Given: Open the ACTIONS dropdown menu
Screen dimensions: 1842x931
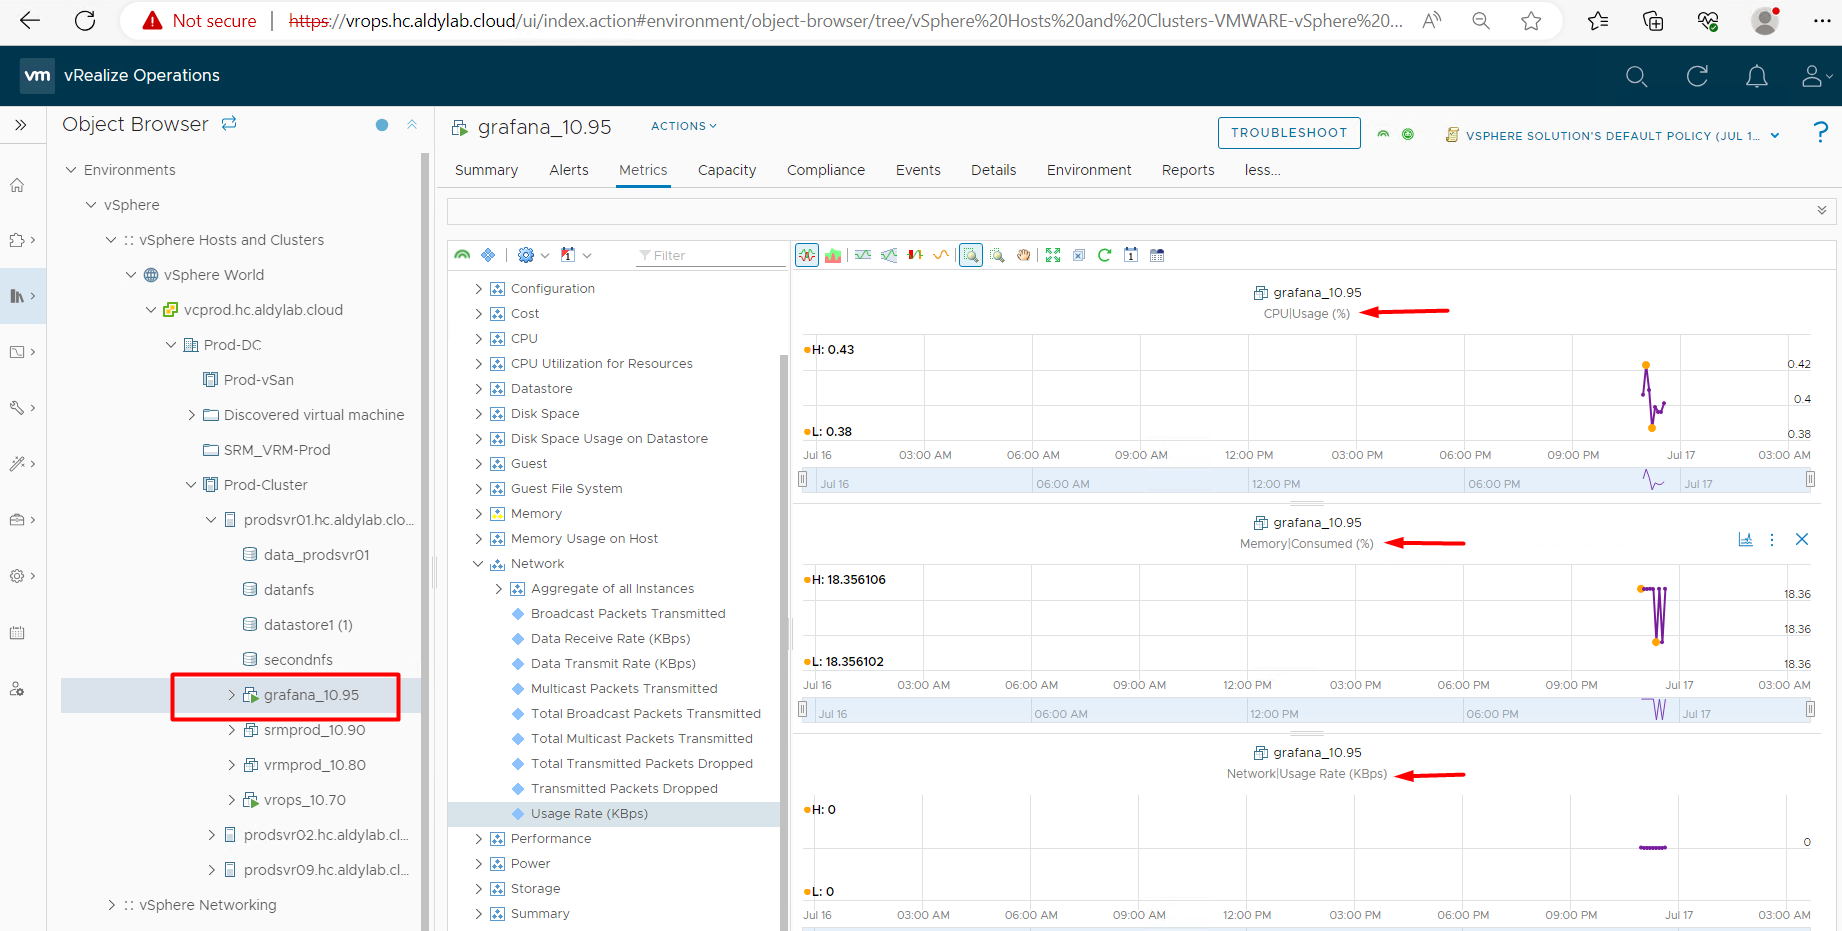Looking at the screenshot, I should (684, 126).
